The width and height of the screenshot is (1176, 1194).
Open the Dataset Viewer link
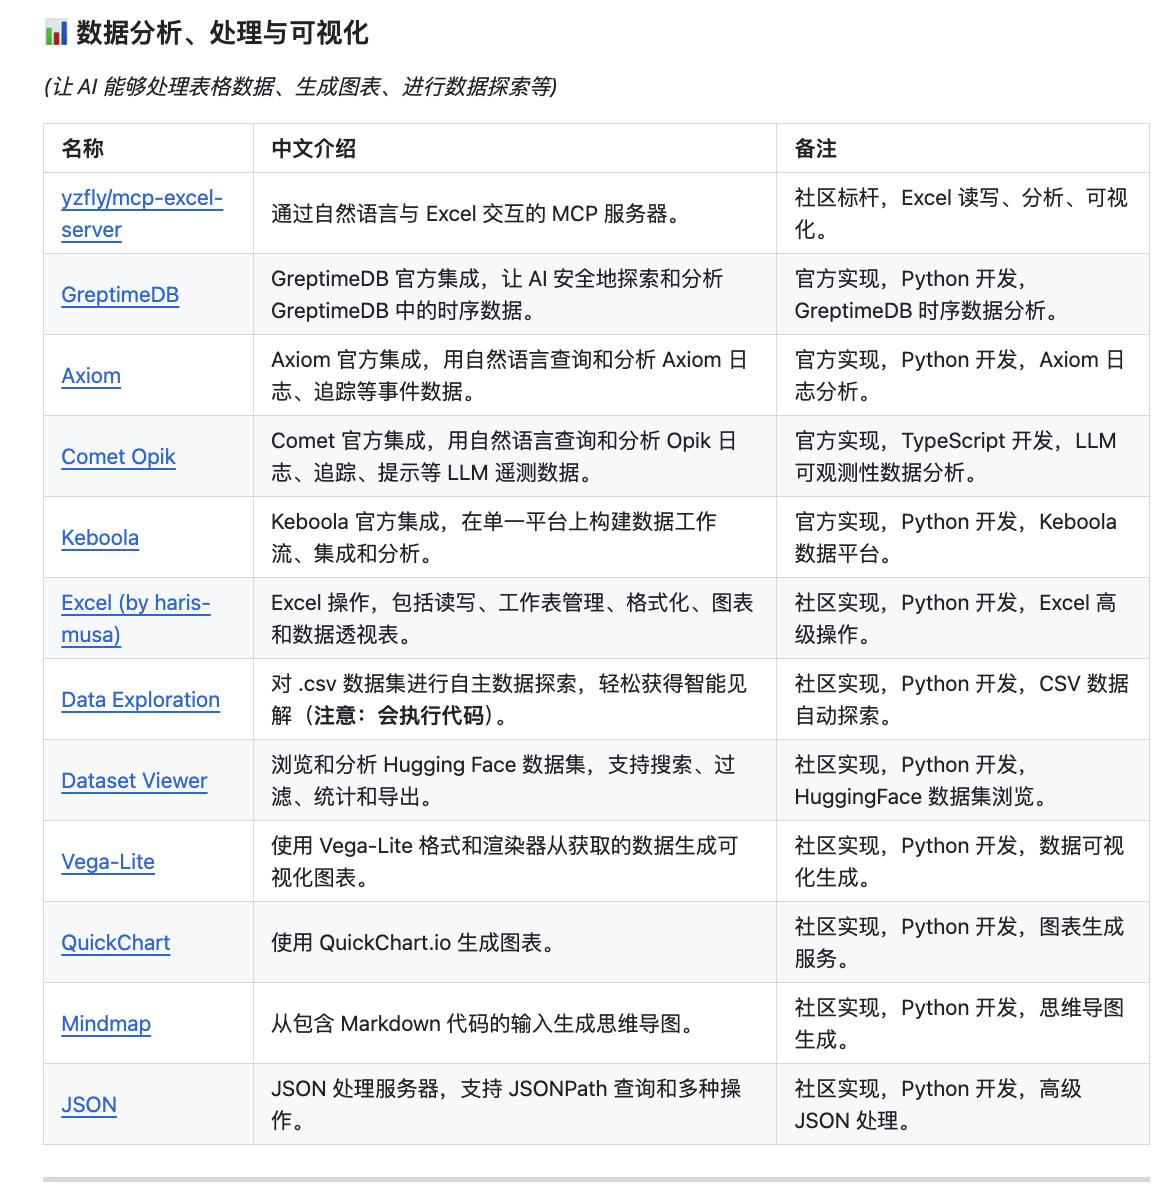(x=134, y=781)
